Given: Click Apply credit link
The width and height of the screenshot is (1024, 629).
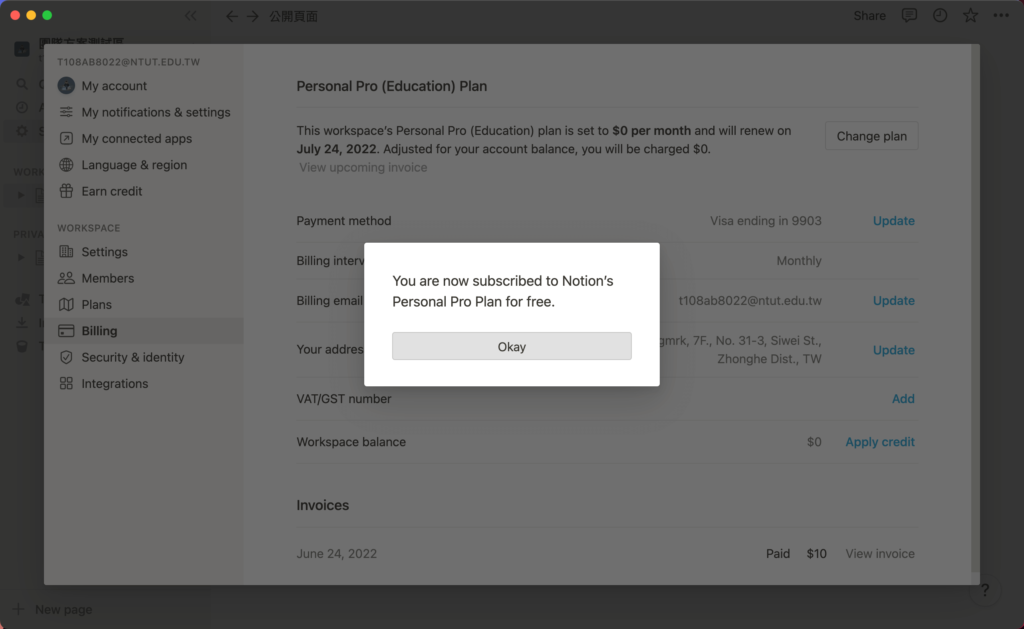Looking at the screenshot, I should (880, 442).
